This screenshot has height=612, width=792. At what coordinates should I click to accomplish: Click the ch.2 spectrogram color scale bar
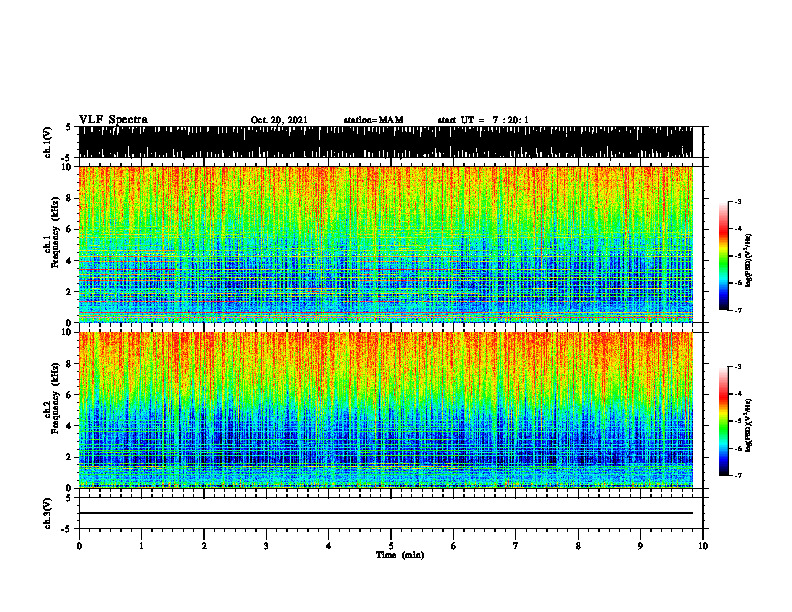[723, 421]
